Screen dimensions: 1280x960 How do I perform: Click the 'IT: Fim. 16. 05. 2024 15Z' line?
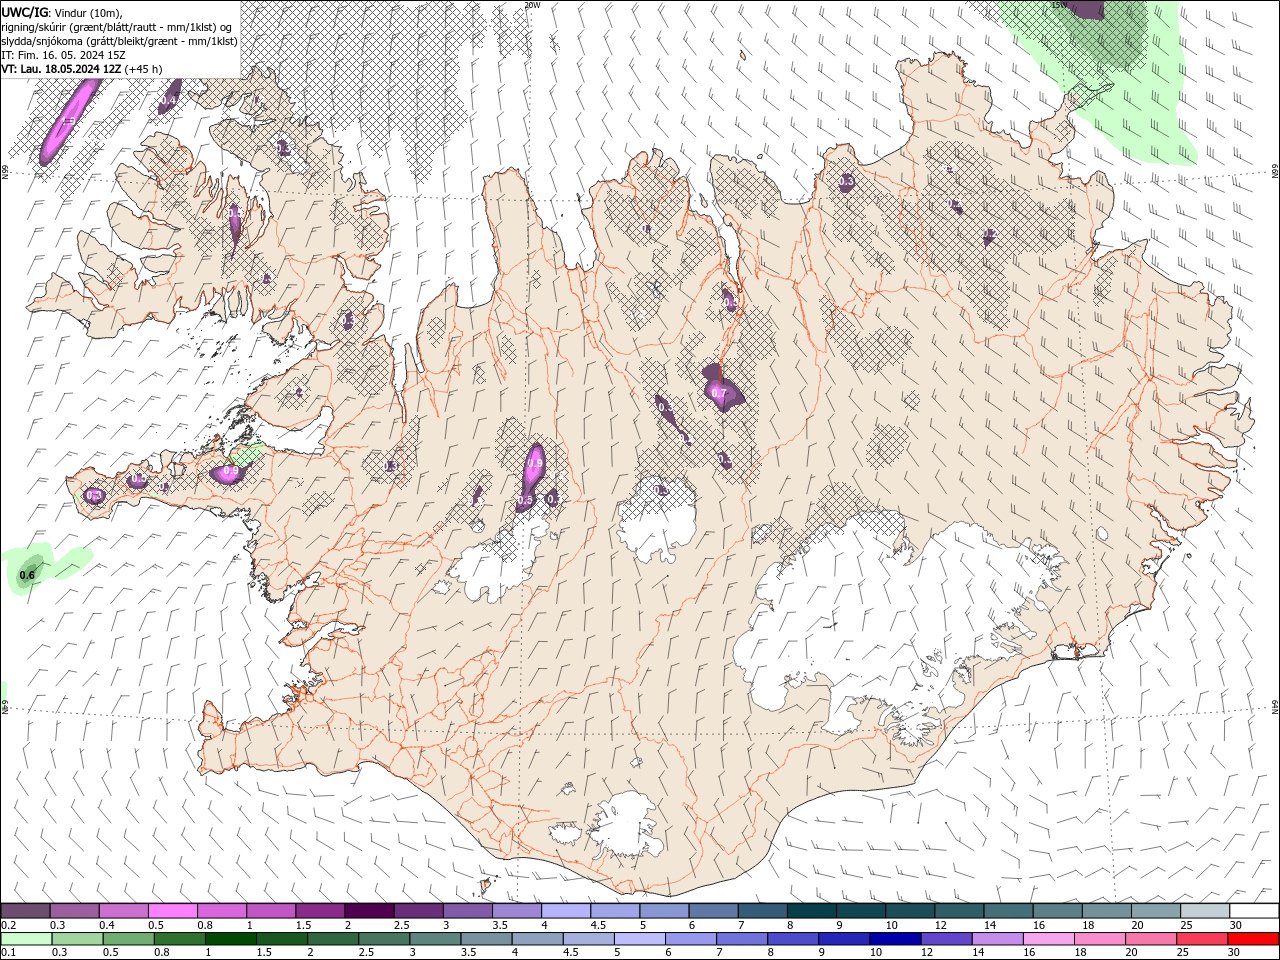(x=64, y=55)
